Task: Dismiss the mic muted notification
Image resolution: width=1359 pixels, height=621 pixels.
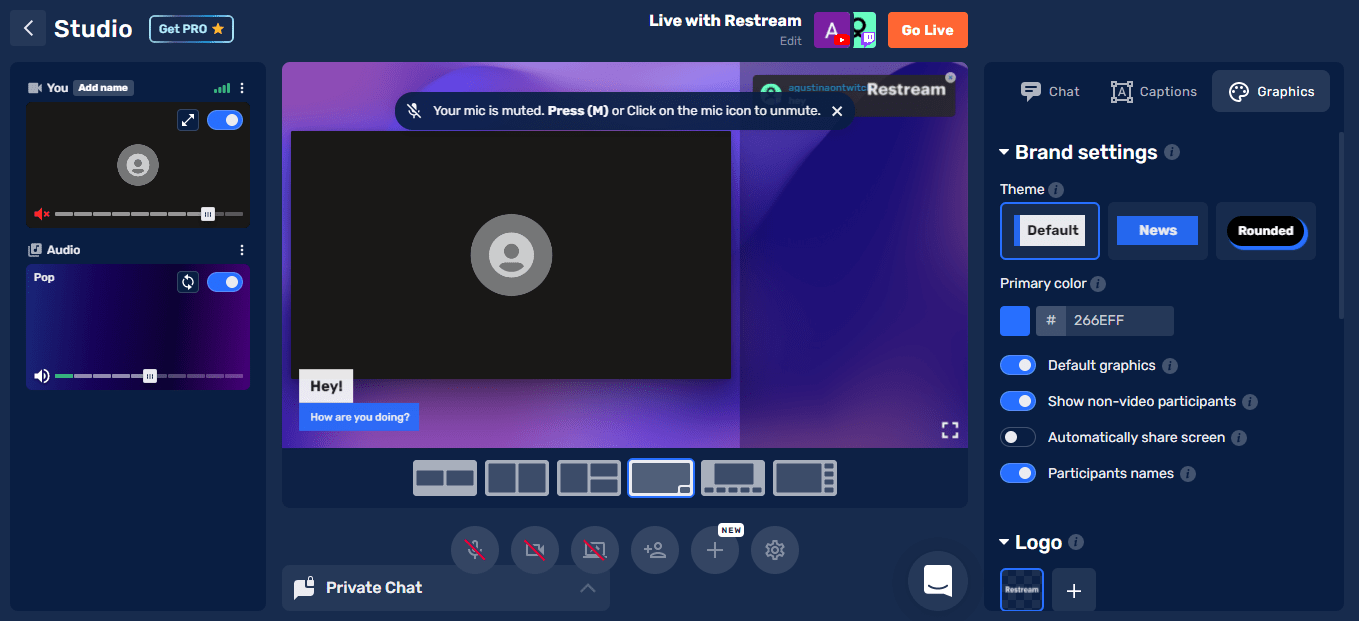Action: tap(838, 111)
